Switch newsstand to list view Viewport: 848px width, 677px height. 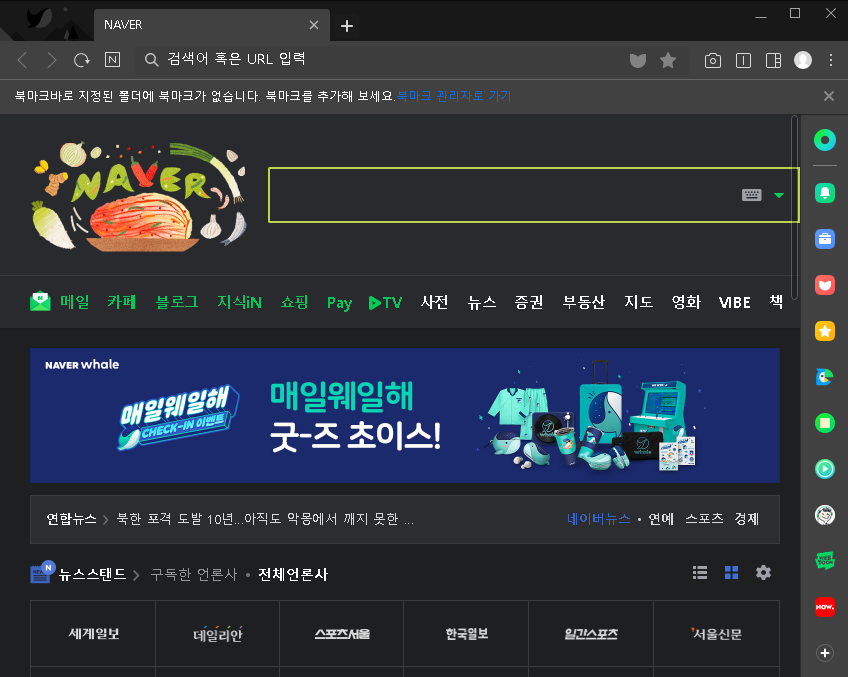tap(700, 573)
